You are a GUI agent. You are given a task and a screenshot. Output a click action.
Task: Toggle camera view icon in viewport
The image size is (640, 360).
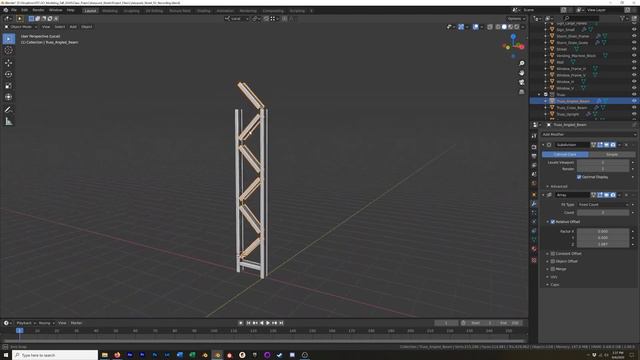(521, 82)
